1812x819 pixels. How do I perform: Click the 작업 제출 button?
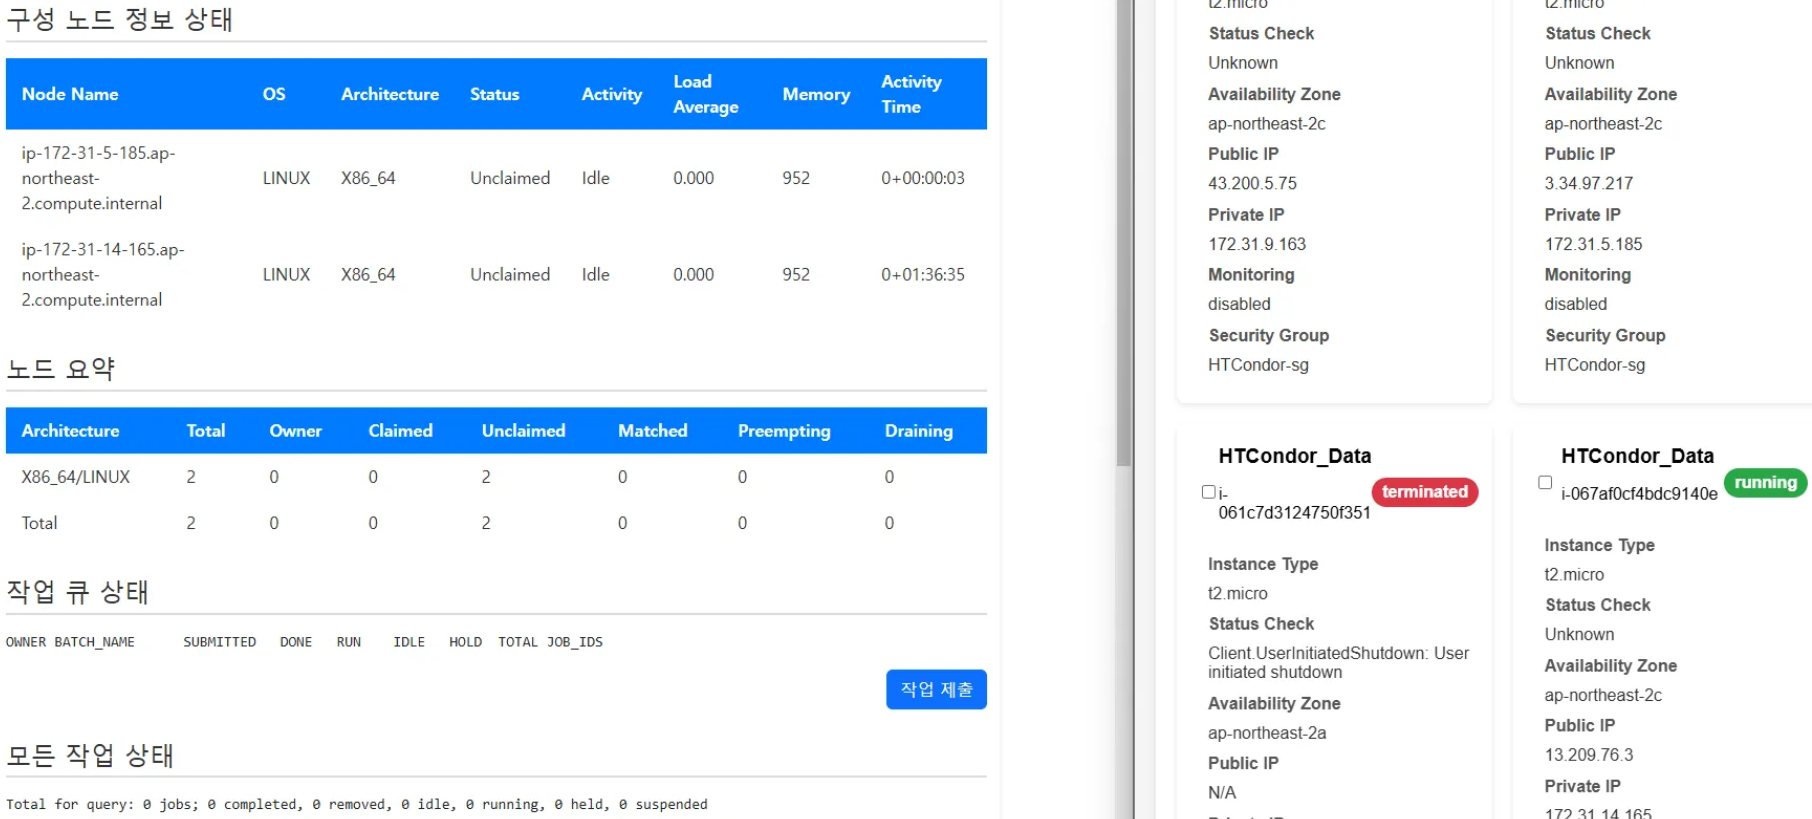[x=935, y=689]
